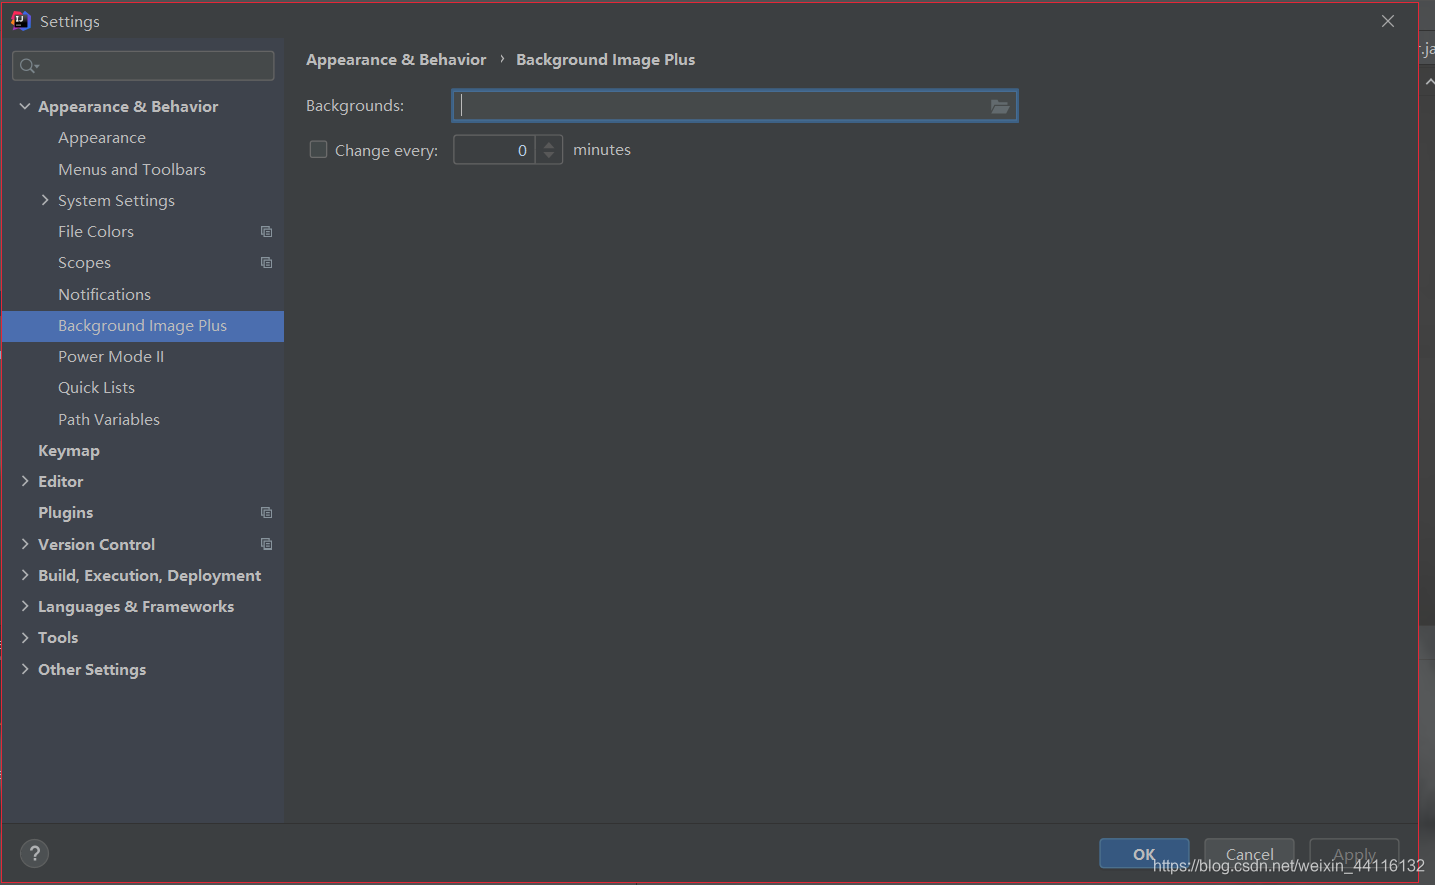Expand Languages & Frameworks section

25,606
